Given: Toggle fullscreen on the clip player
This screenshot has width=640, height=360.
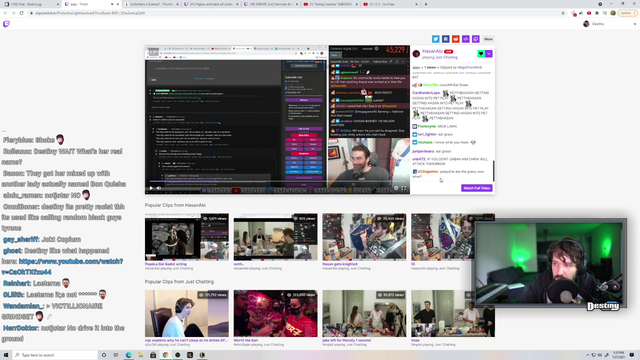Looking at the screenshot, I should pos(404,188).
